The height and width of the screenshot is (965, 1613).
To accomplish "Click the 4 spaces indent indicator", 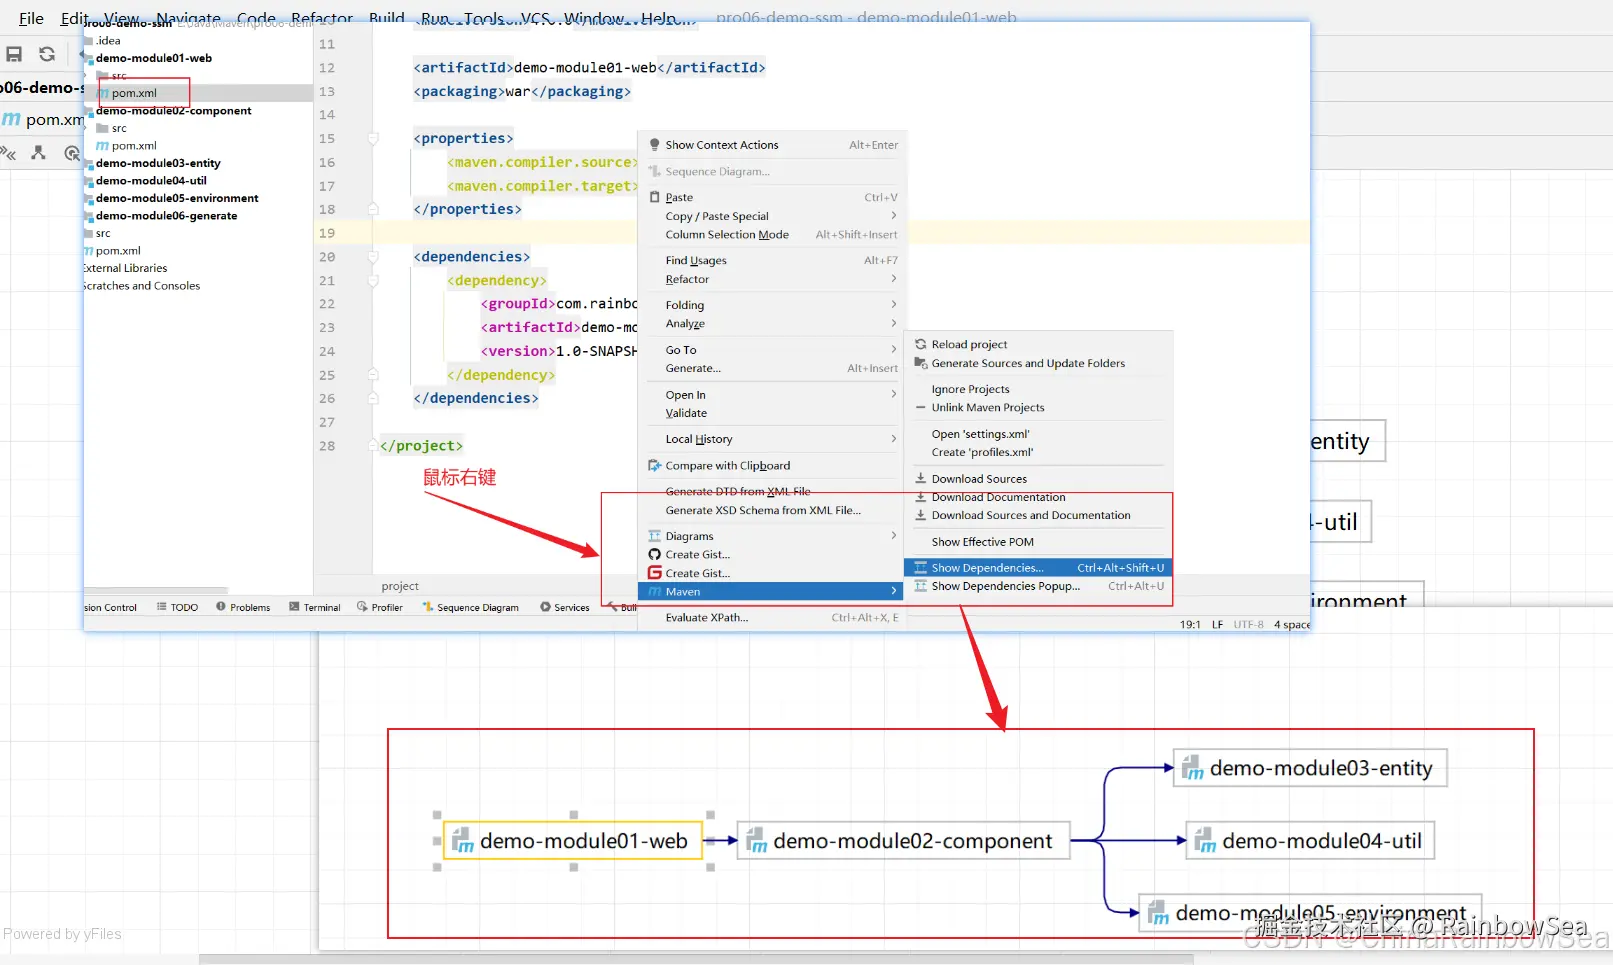I will (1292, 625).
